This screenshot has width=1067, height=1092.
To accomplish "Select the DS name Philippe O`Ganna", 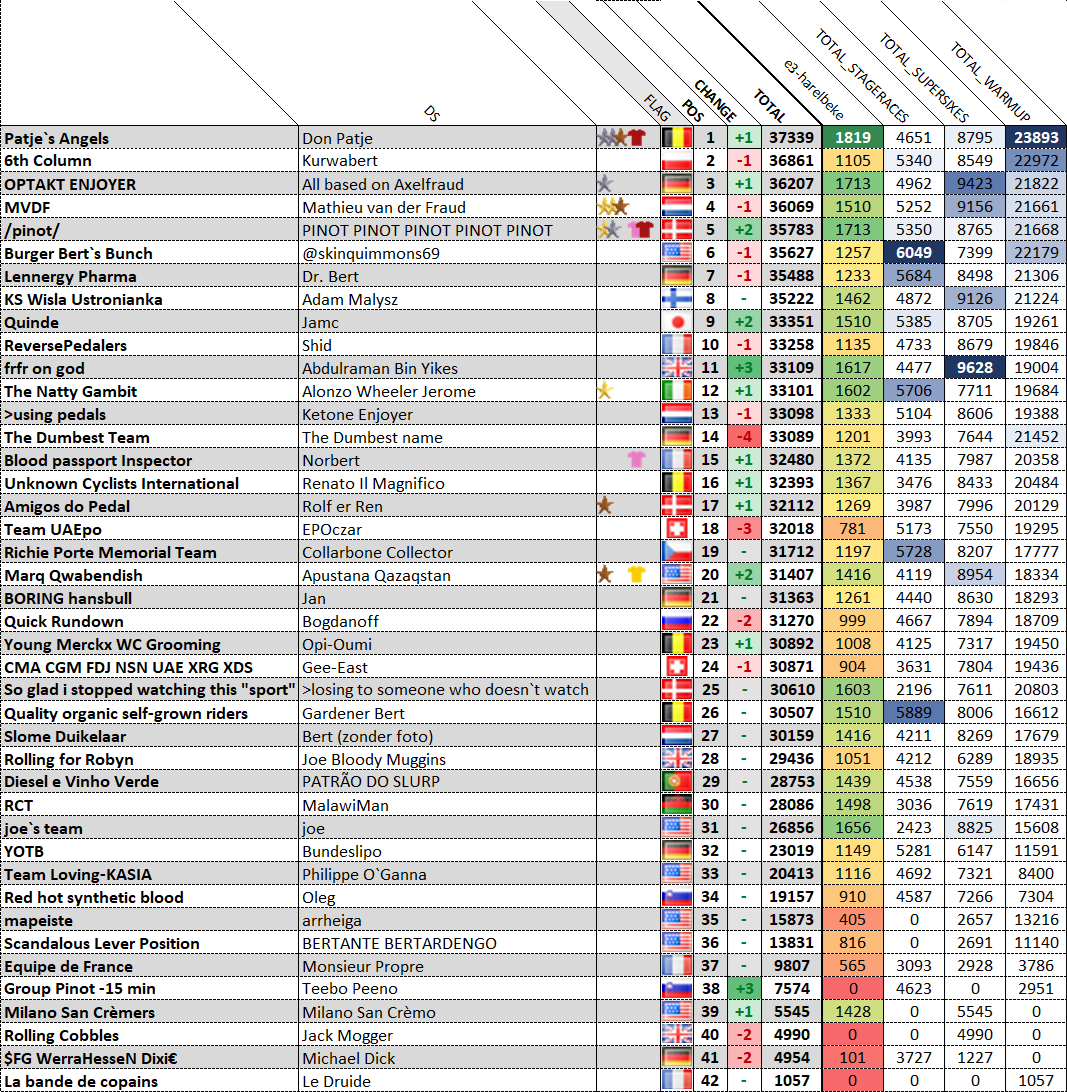I will [364, 875].
